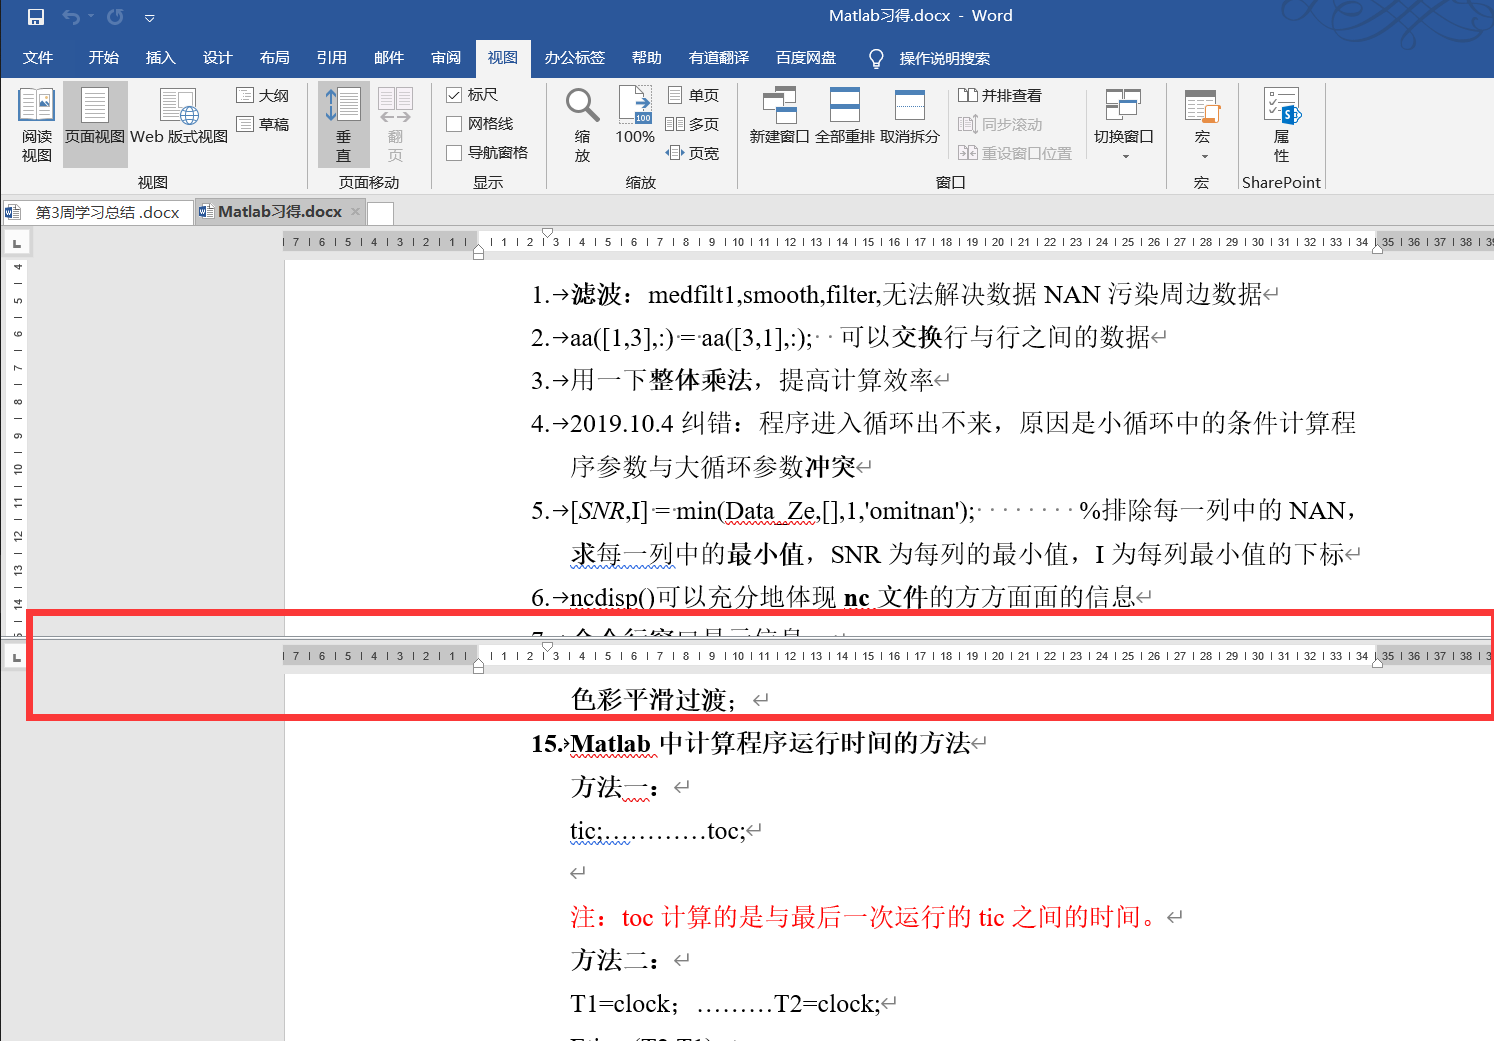
Task: Open the 引用 ribbon tab
Action: tap(332, 58)
